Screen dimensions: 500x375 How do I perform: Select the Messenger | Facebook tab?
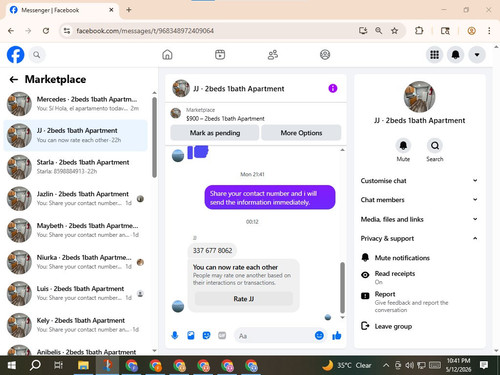62,10
